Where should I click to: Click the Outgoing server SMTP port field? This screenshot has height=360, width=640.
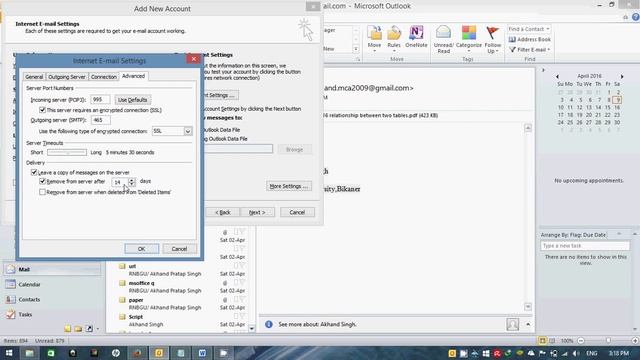[x=100, y=120]
